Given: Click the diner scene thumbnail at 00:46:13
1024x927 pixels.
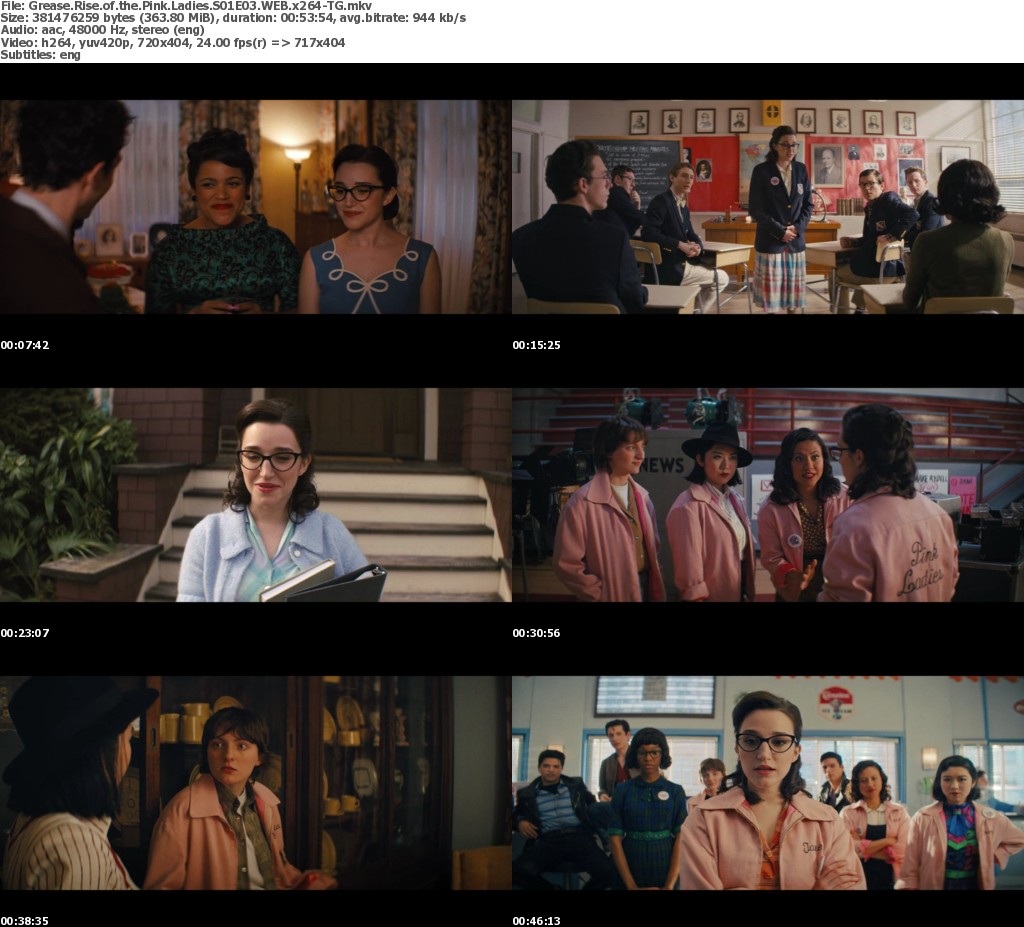Looking at the screenshot, I should 768,783.
